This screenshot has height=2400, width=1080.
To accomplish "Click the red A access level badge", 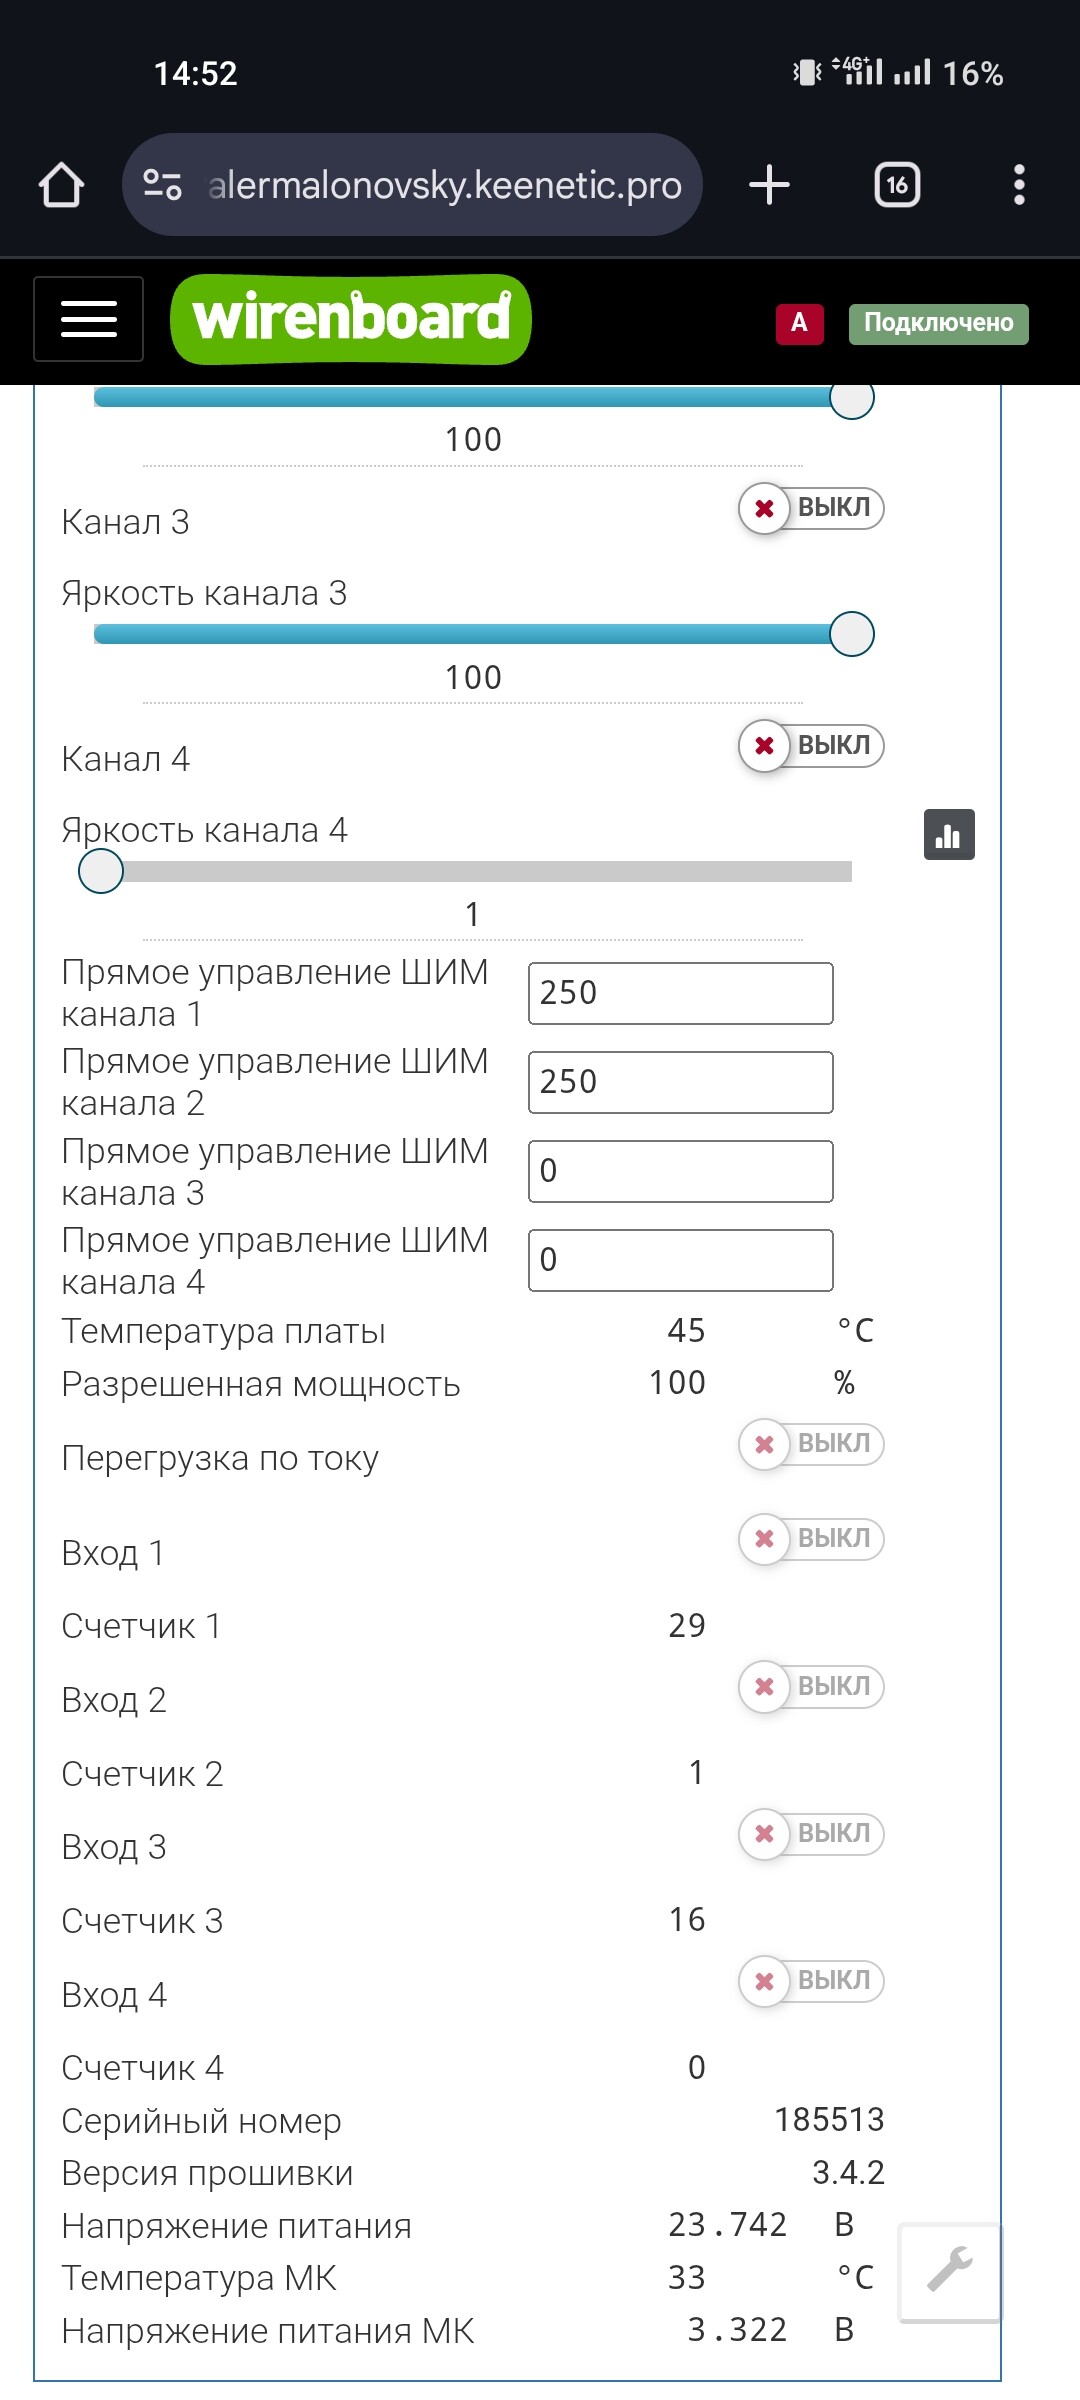I will click(799, 323).
